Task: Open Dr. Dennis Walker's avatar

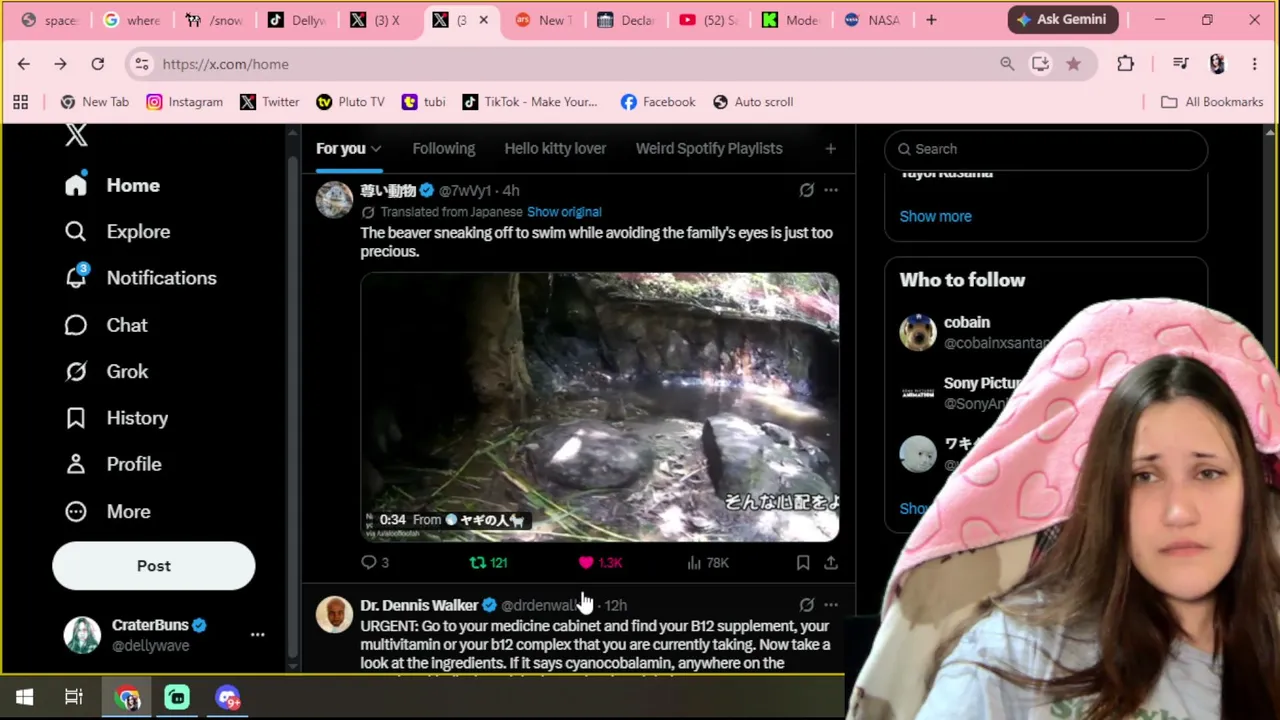Action: point(334,614)
